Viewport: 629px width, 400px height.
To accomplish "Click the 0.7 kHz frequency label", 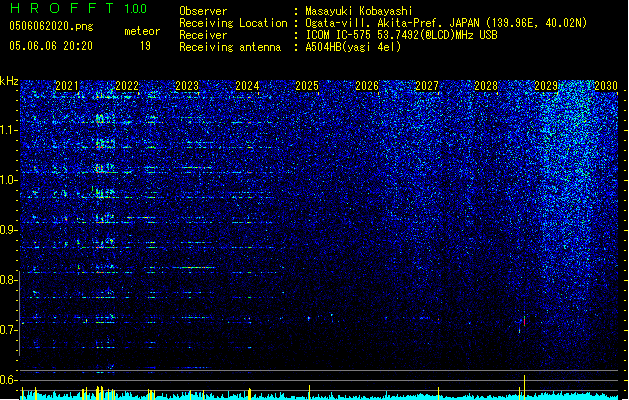I will coord(9,330).
